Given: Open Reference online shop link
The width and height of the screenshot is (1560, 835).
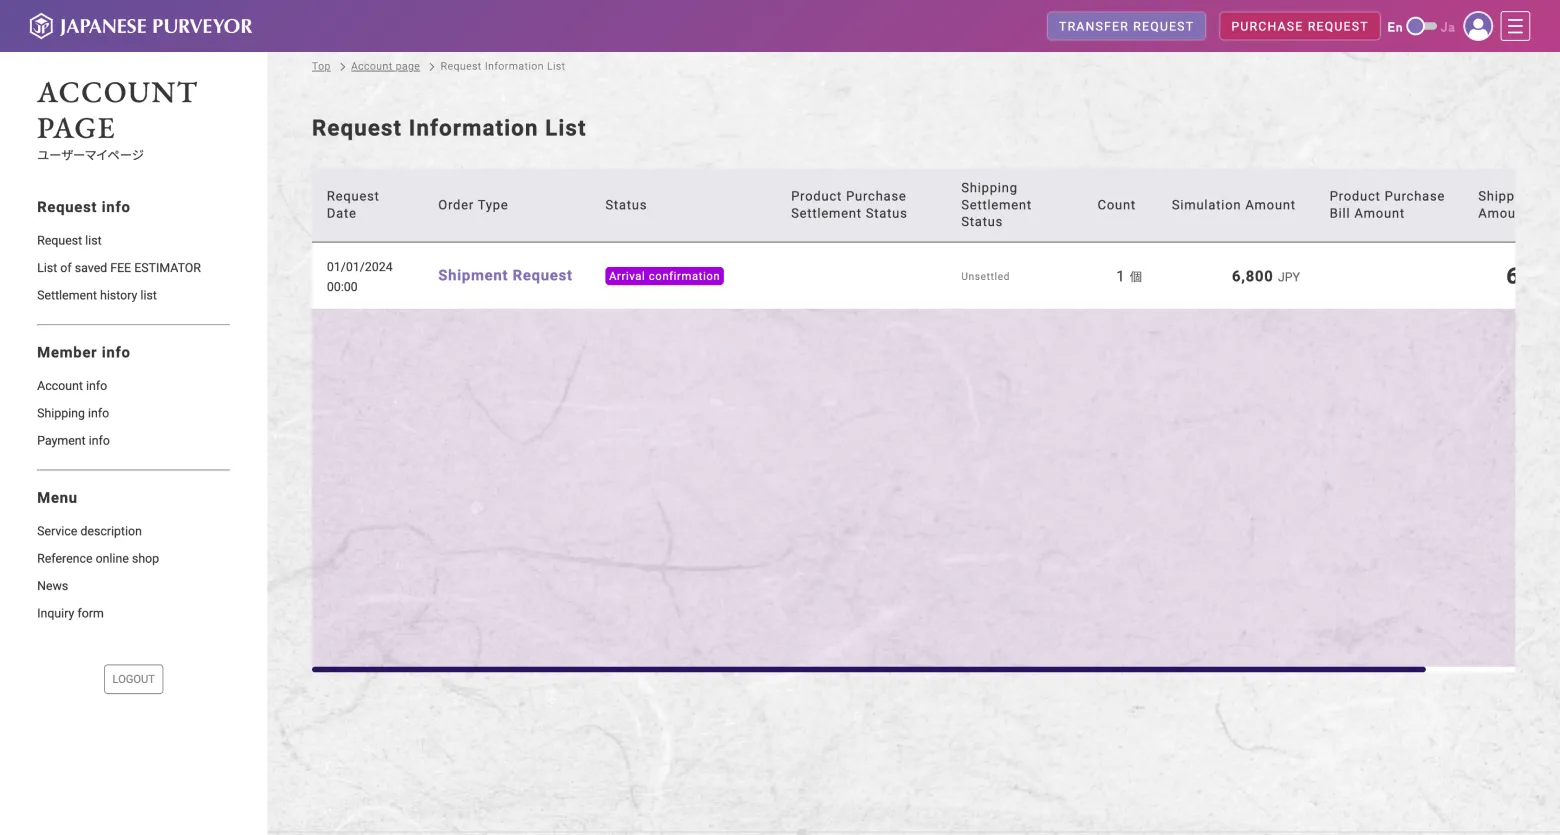Looking at the screenshot, I should click(x=98, y=559).
